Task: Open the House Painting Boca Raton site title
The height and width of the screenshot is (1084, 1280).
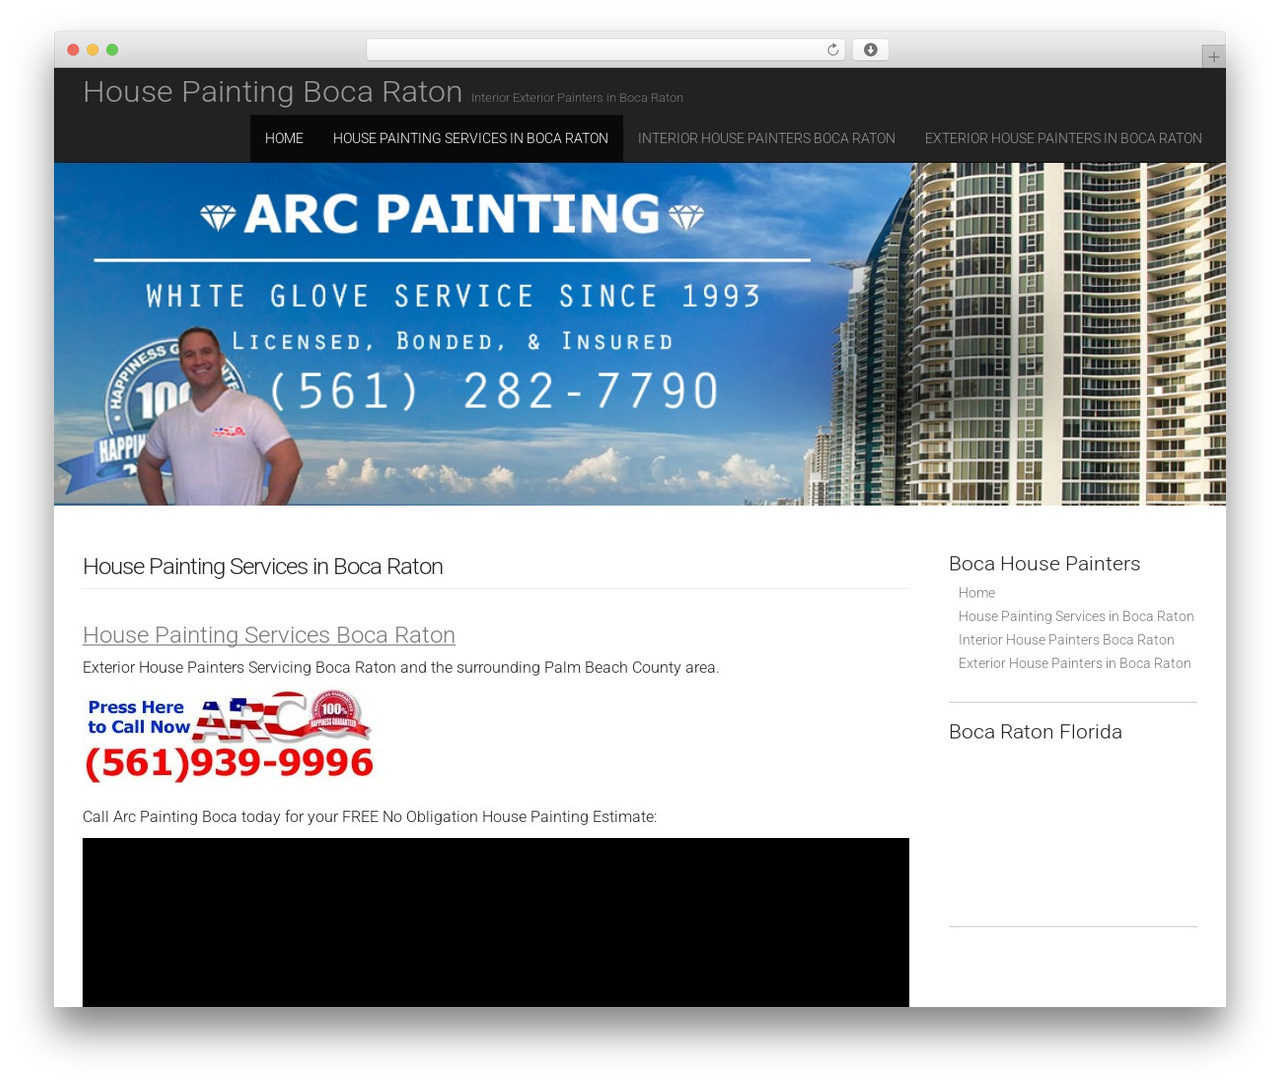Action: click(272, 91)
